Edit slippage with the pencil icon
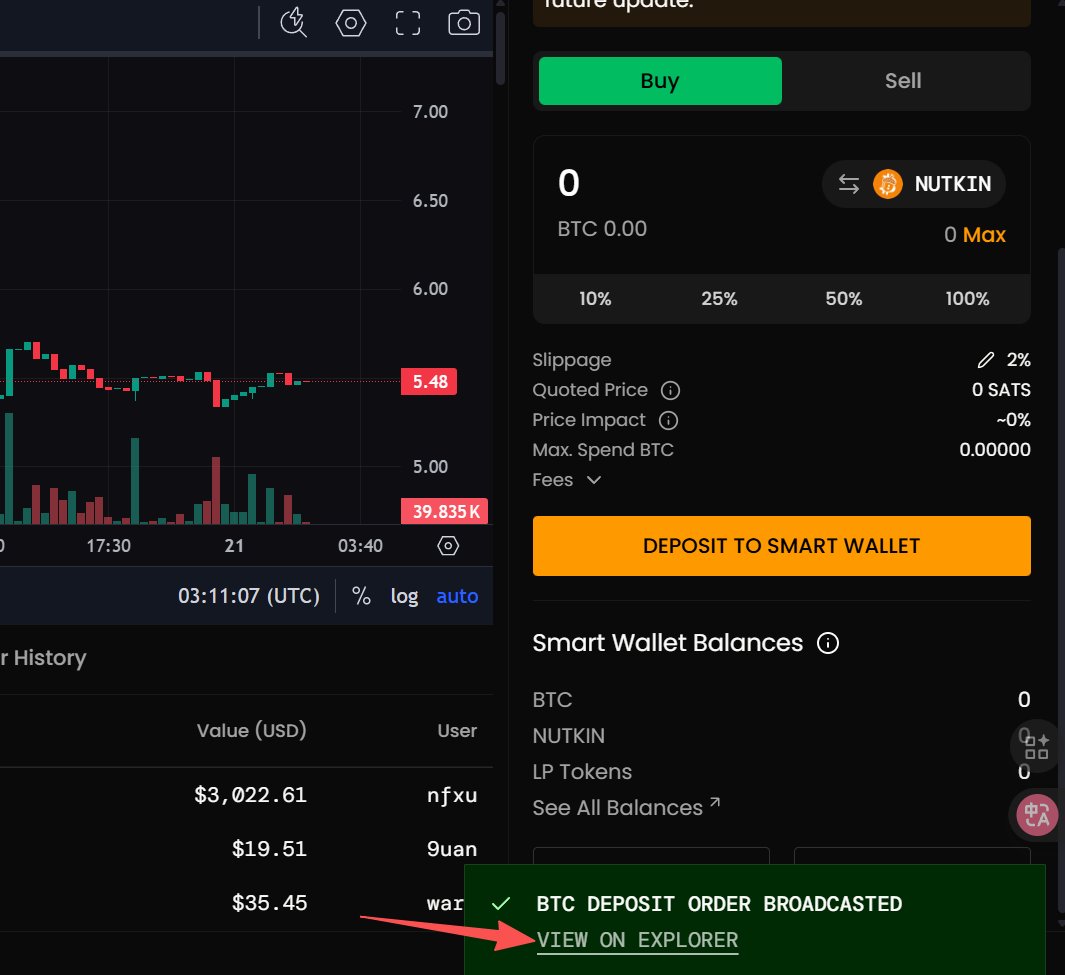Image resolution: width=1065 pixels, height=975 pixels. pyautogui.click(x=986, y=360)
